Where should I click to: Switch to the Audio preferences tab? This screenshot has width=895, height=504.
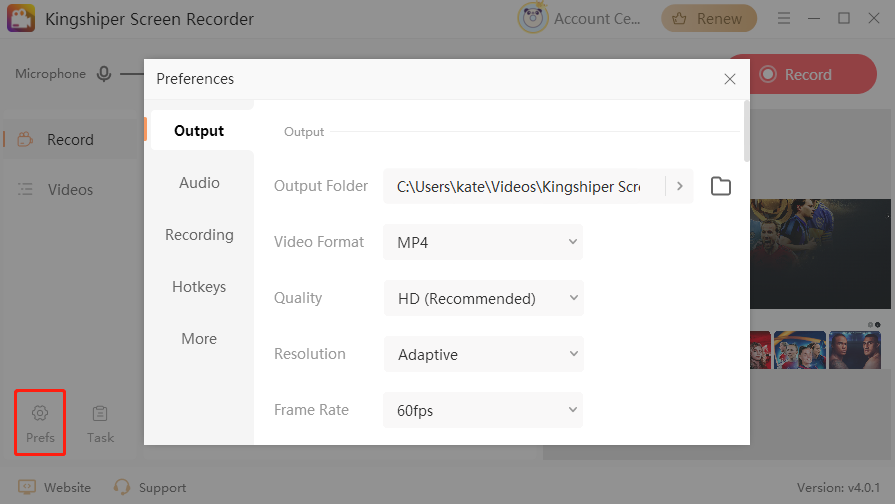point(199,183)
